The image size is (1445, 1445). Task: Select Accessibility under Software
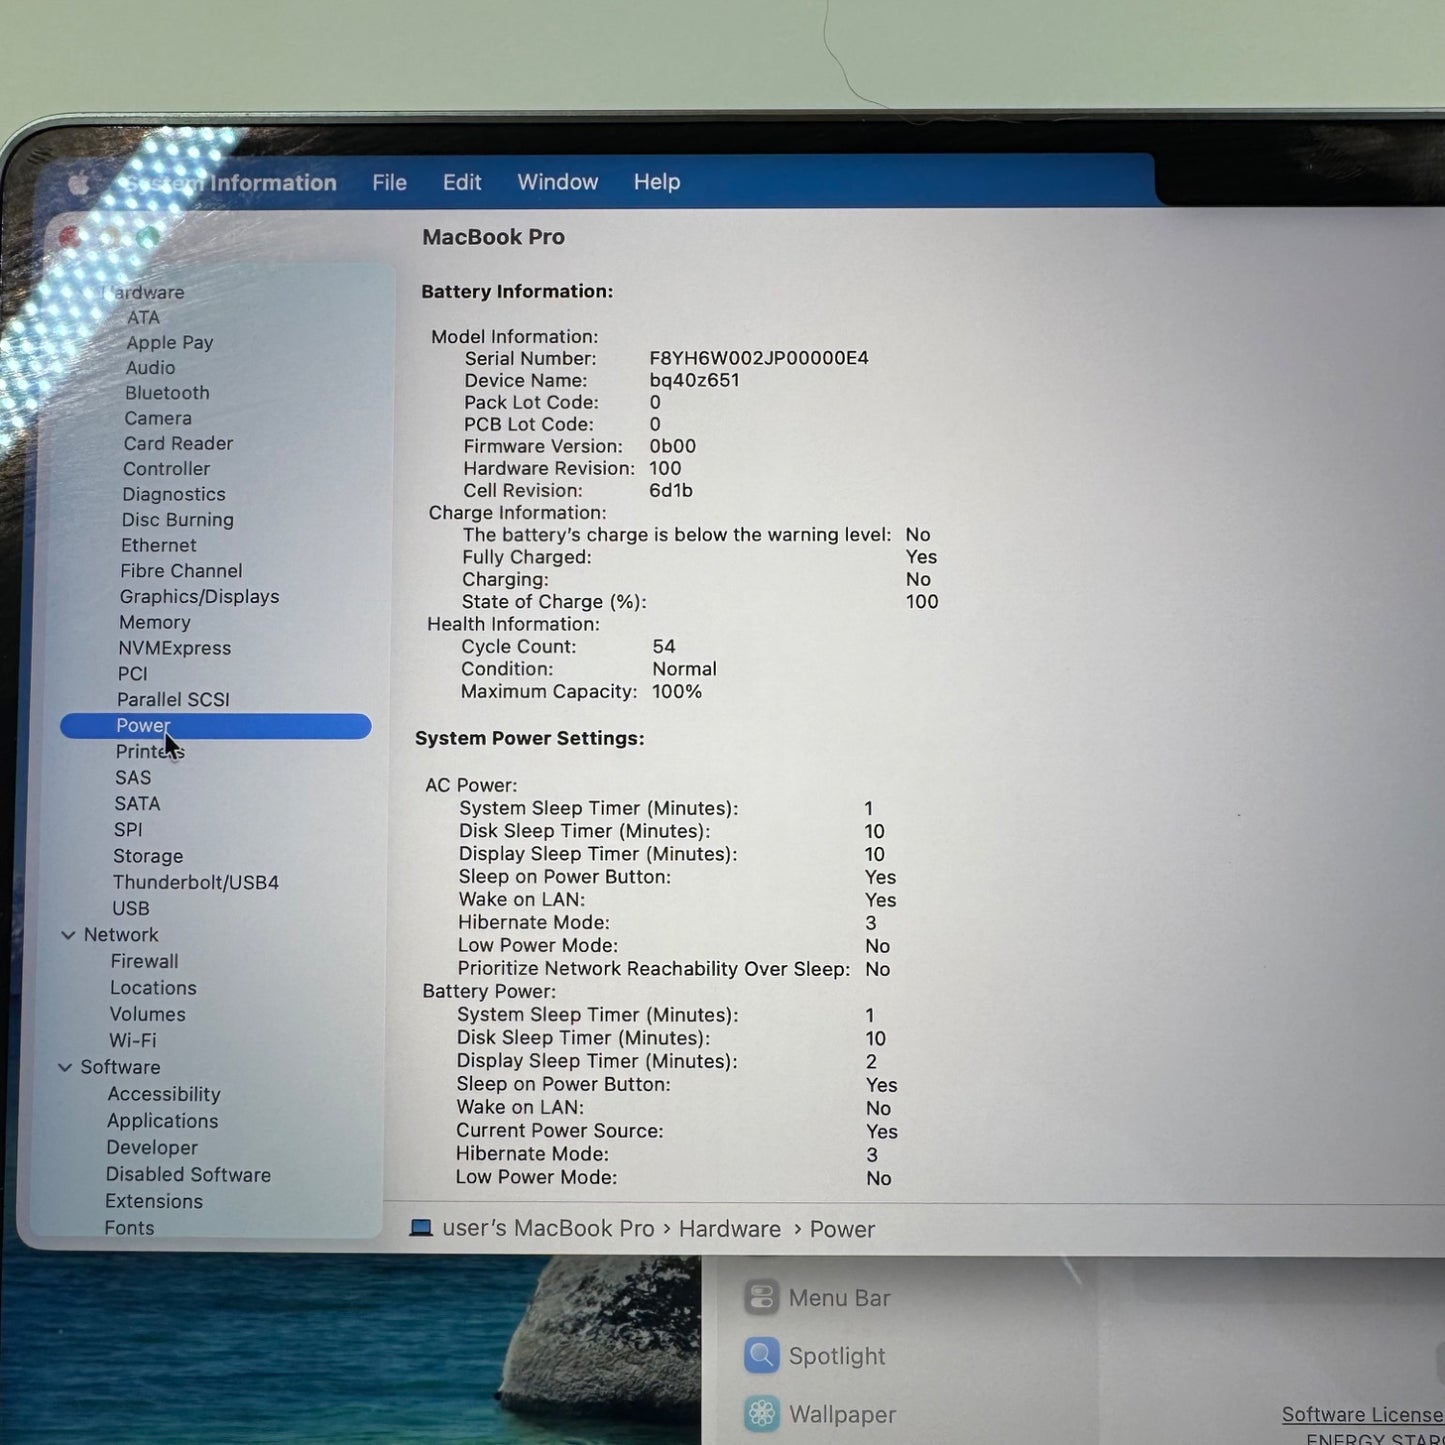(x=164, y=1094)
